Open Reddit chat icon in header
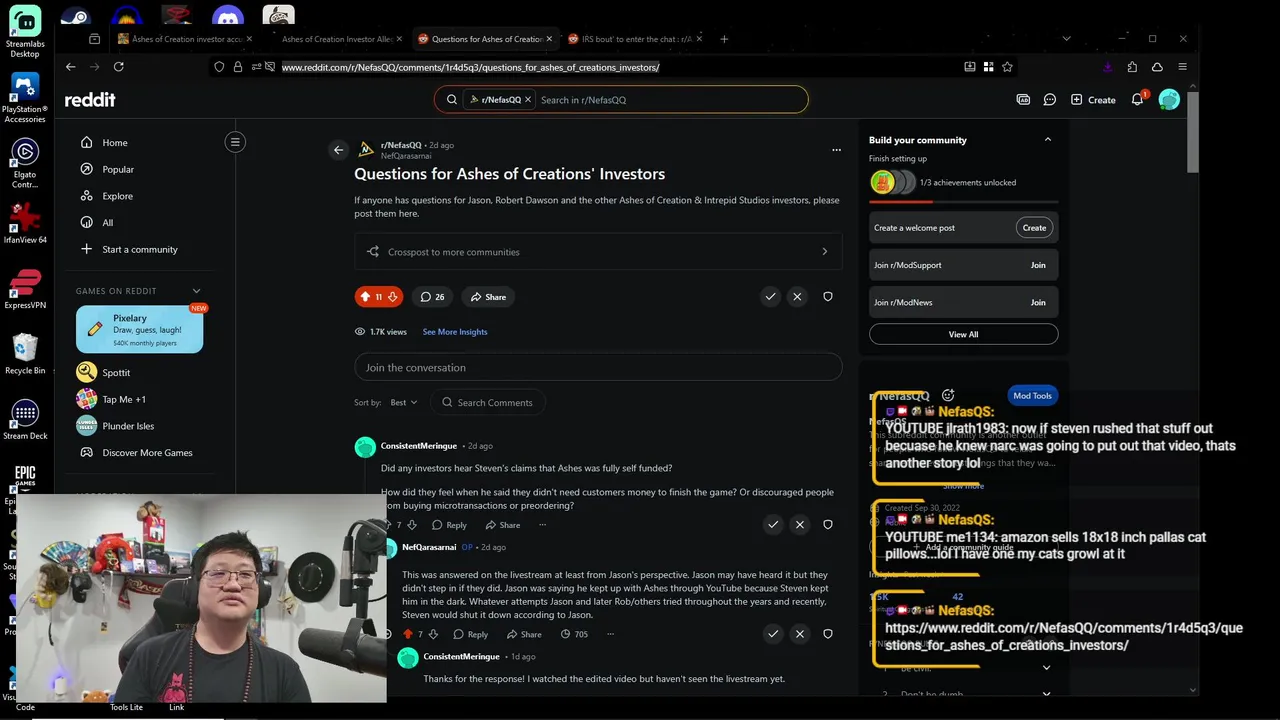This screenshot has height=720, width=1280. pos(1050,100)
